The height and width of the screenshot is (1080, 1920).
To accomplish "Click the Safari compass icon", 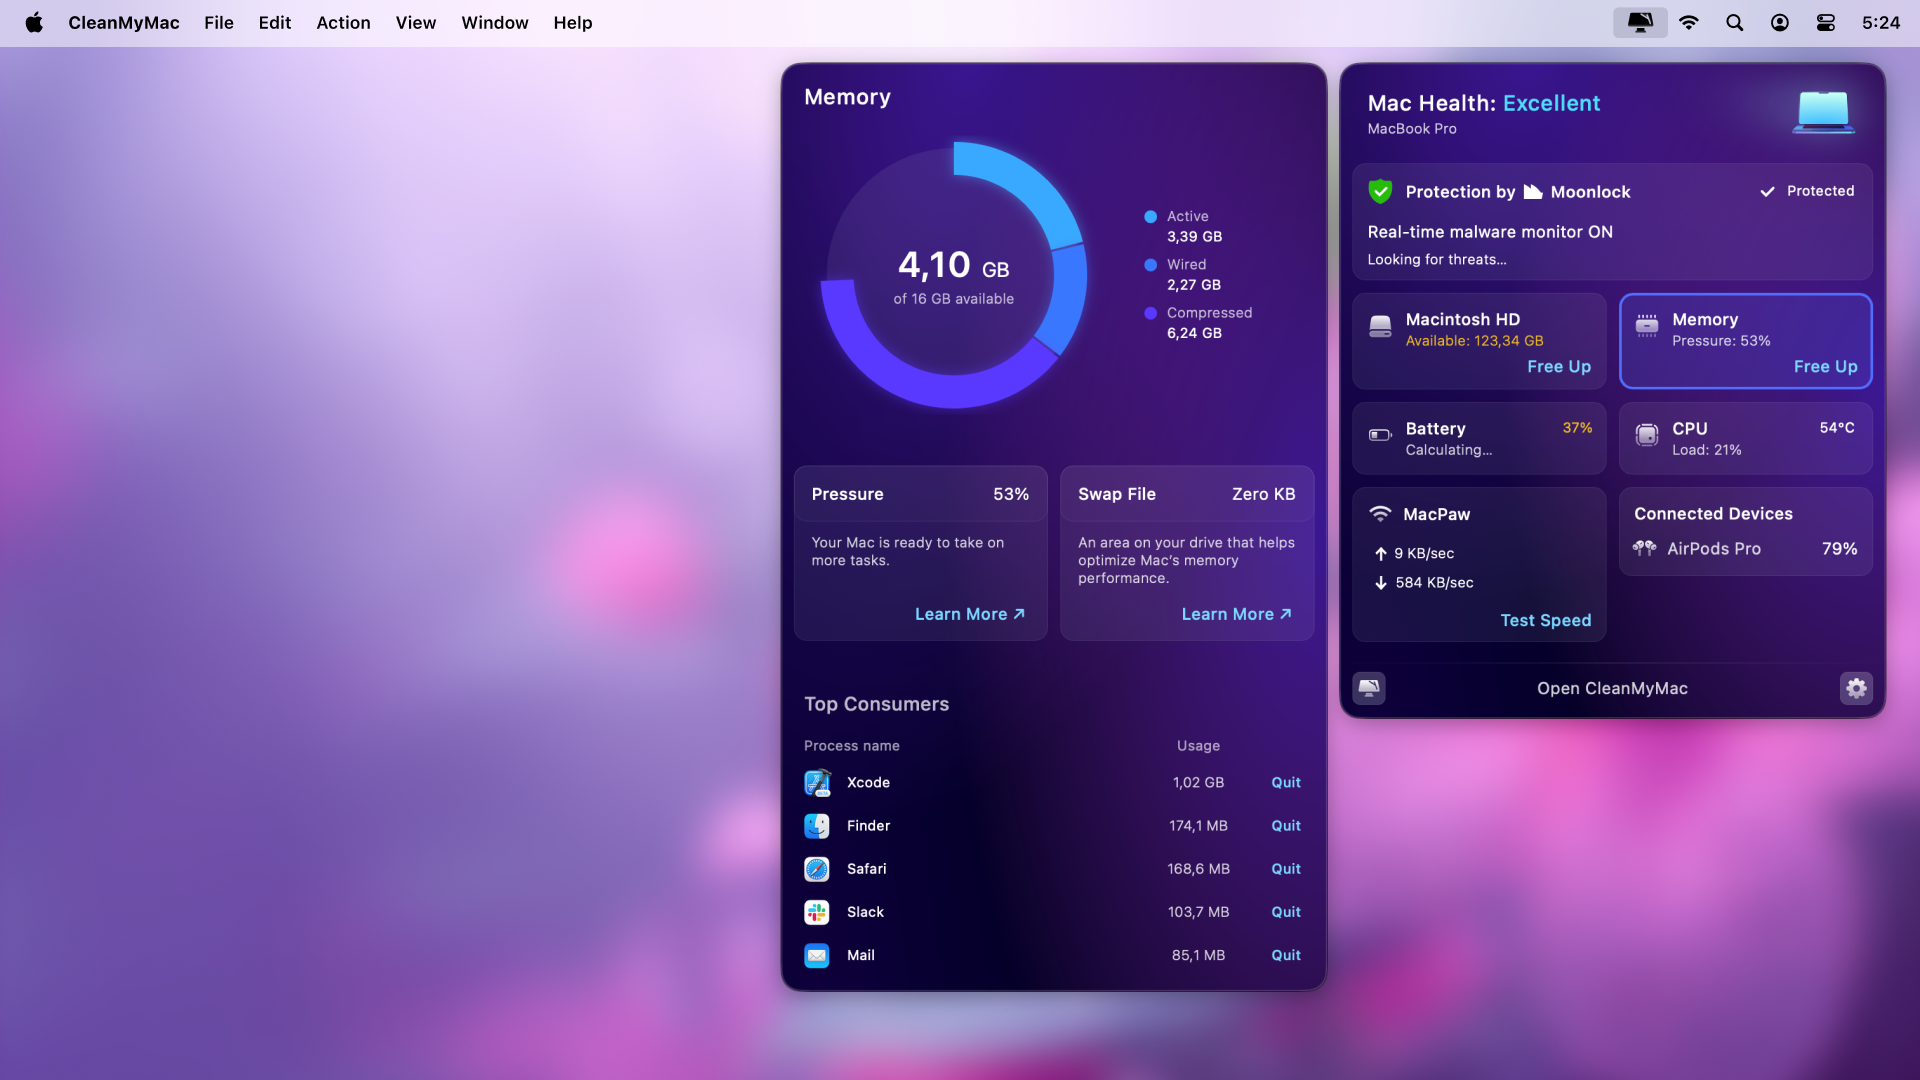I will pos(817,869).
